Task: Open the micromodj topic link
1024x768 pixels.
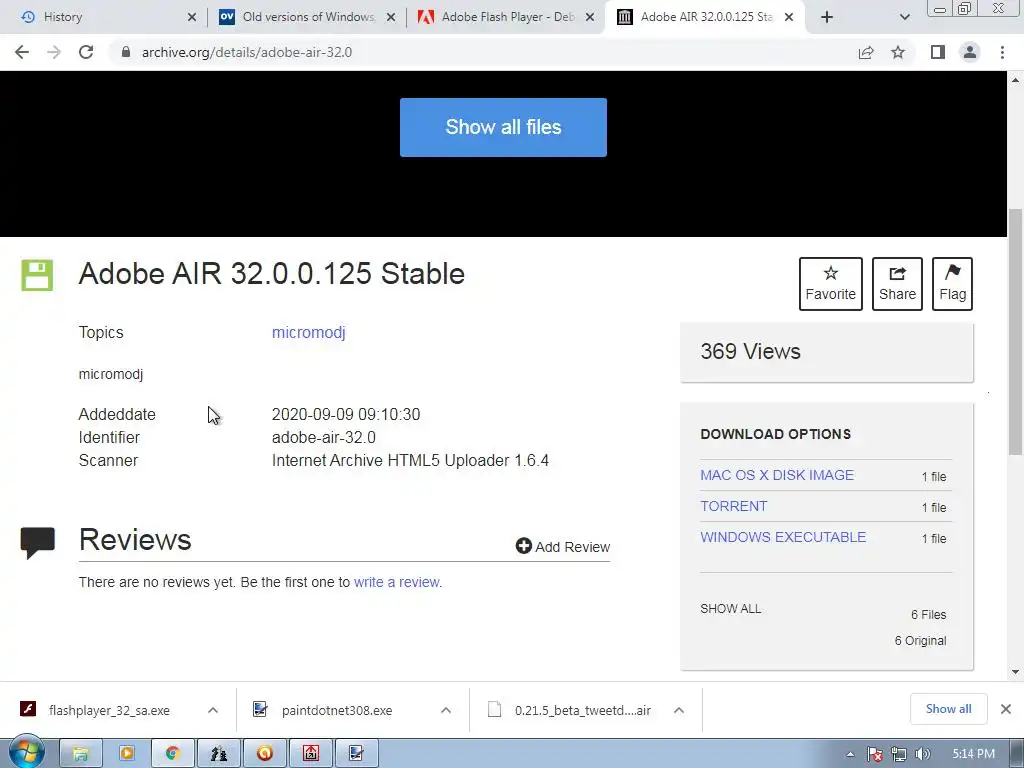Action: pos(308,332)
